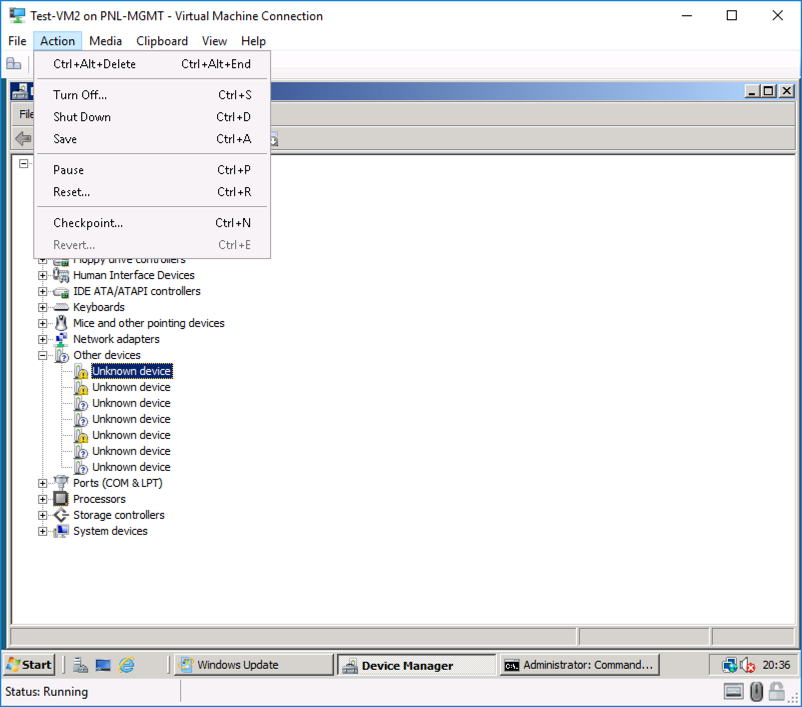Click the network tray icon
This screenshot has height=707, width=802.
729,665
